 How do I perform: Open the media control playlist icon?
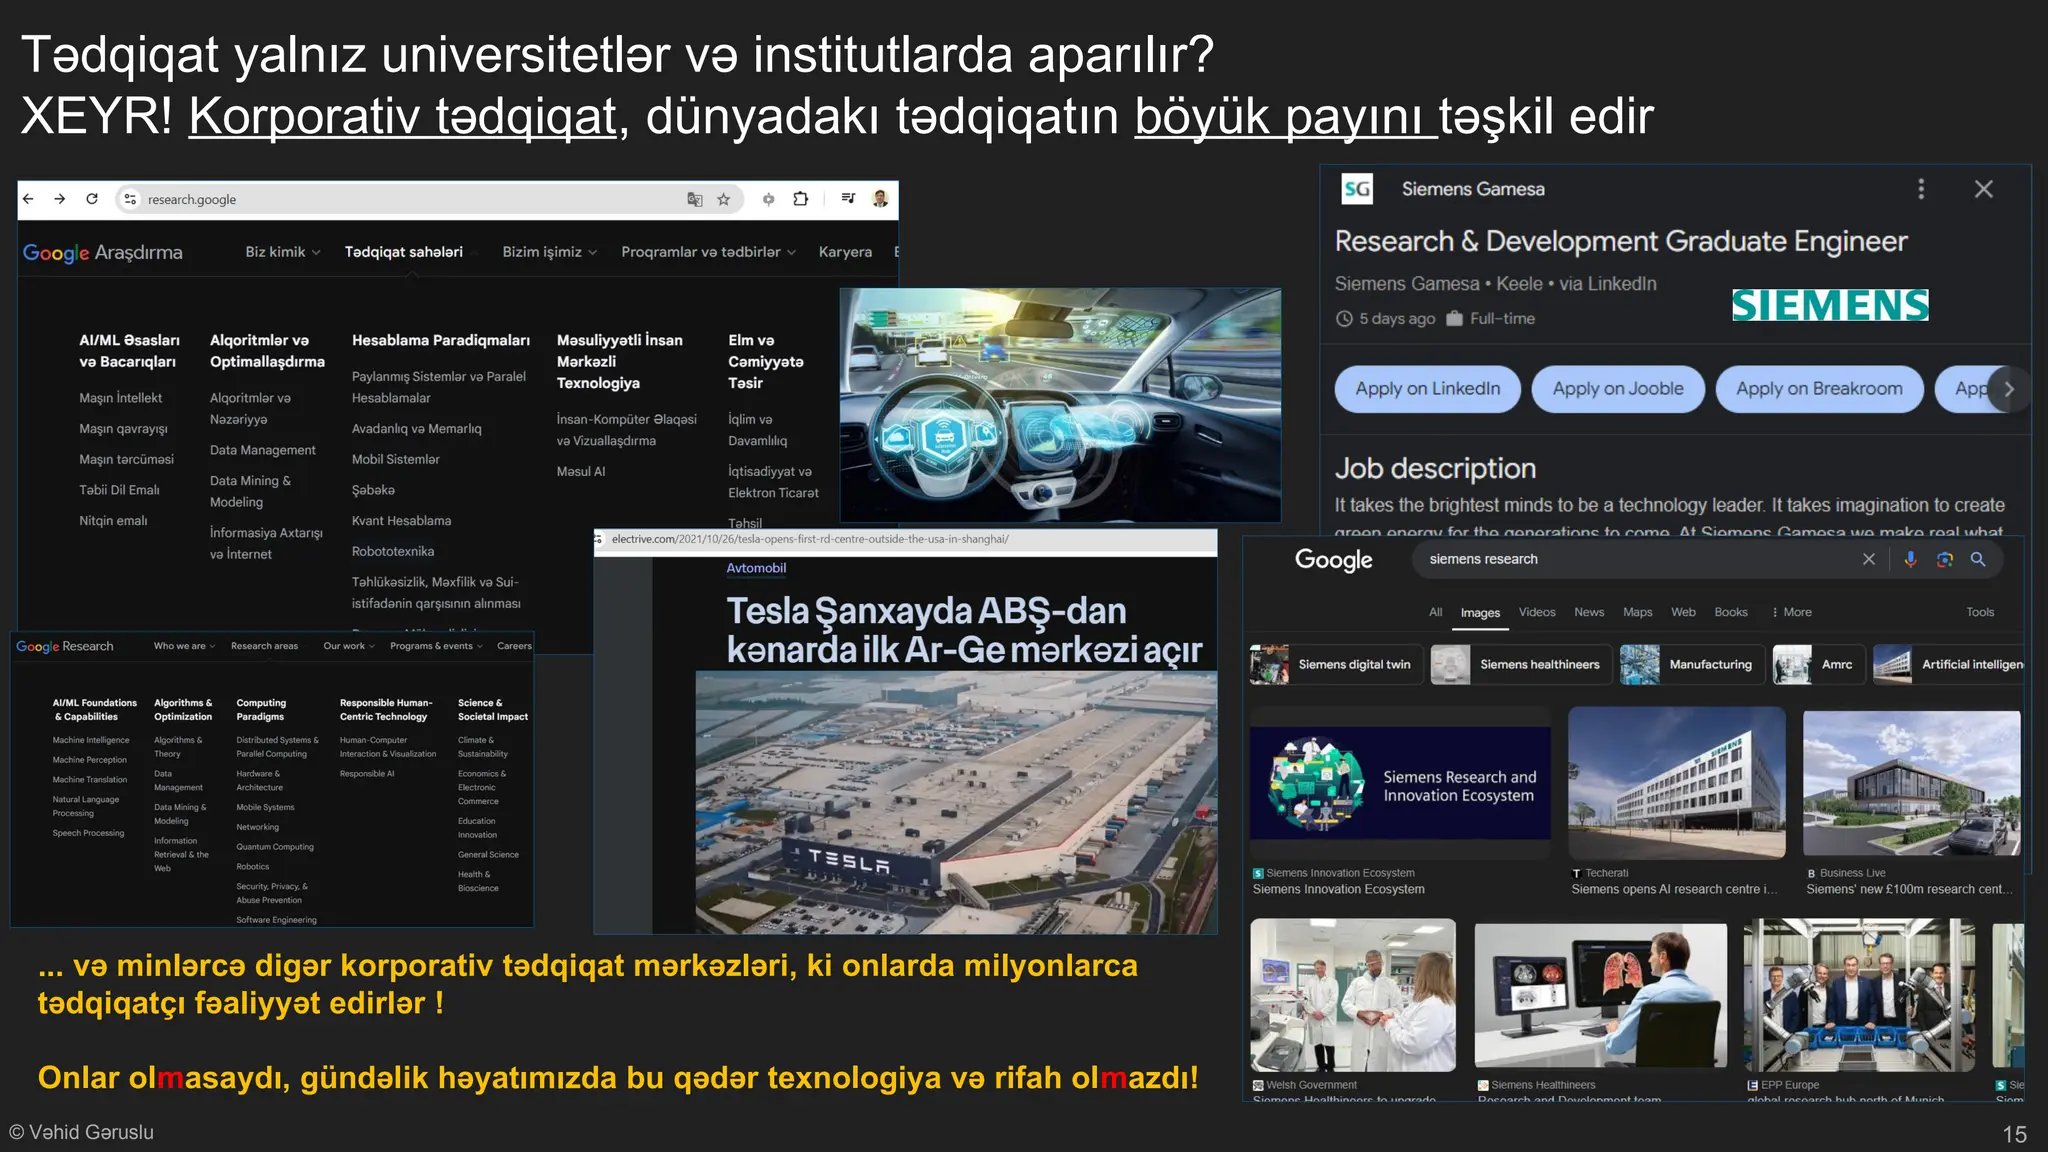click(x=848, y=199)
